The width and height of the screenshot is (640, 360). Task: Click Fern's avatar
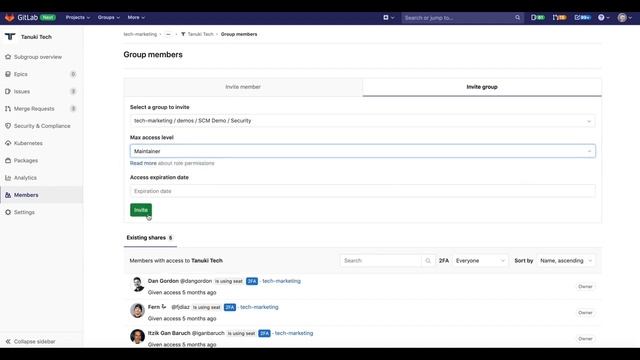point(138,311)
